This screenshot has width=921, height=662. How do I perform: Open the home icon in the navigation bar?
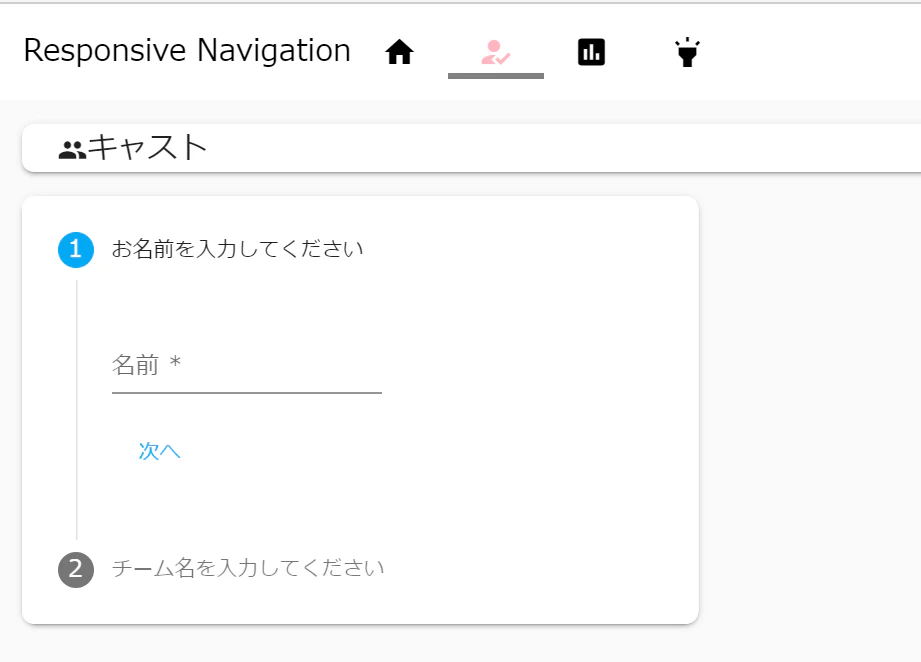(x=399, y=51)
